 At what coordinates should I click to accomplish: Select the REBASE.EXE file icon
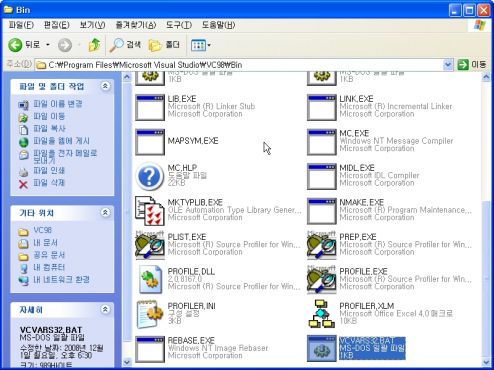click(x=150, y=349)
